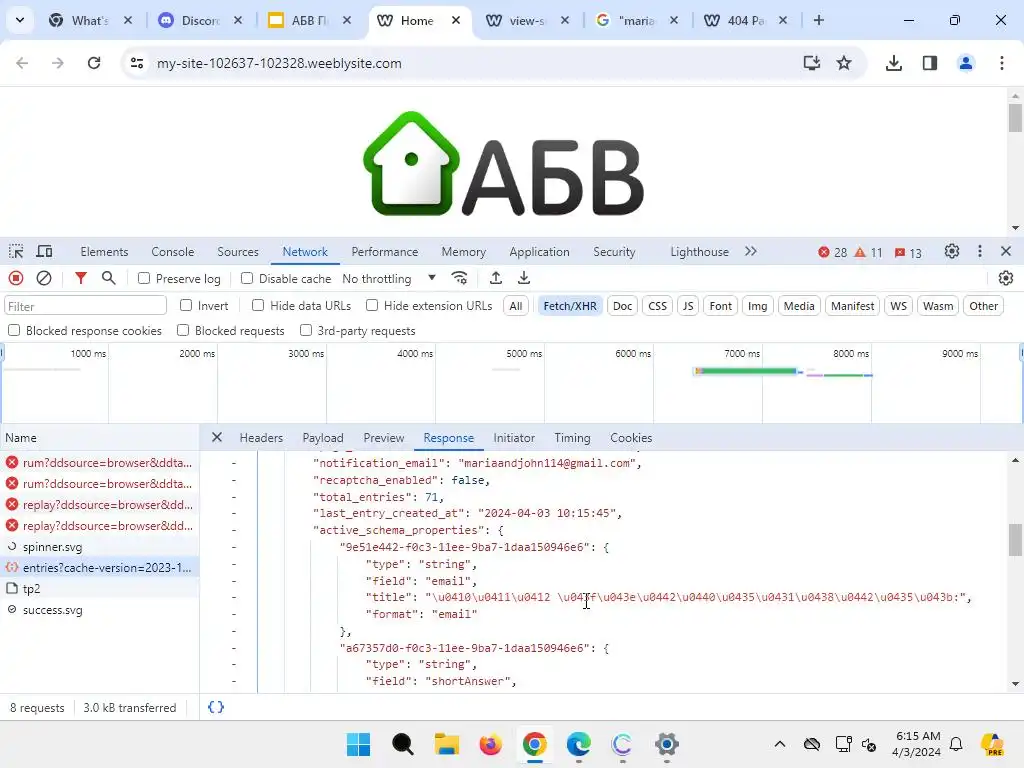Show the 13 issues counter

(x=908, y=252)
